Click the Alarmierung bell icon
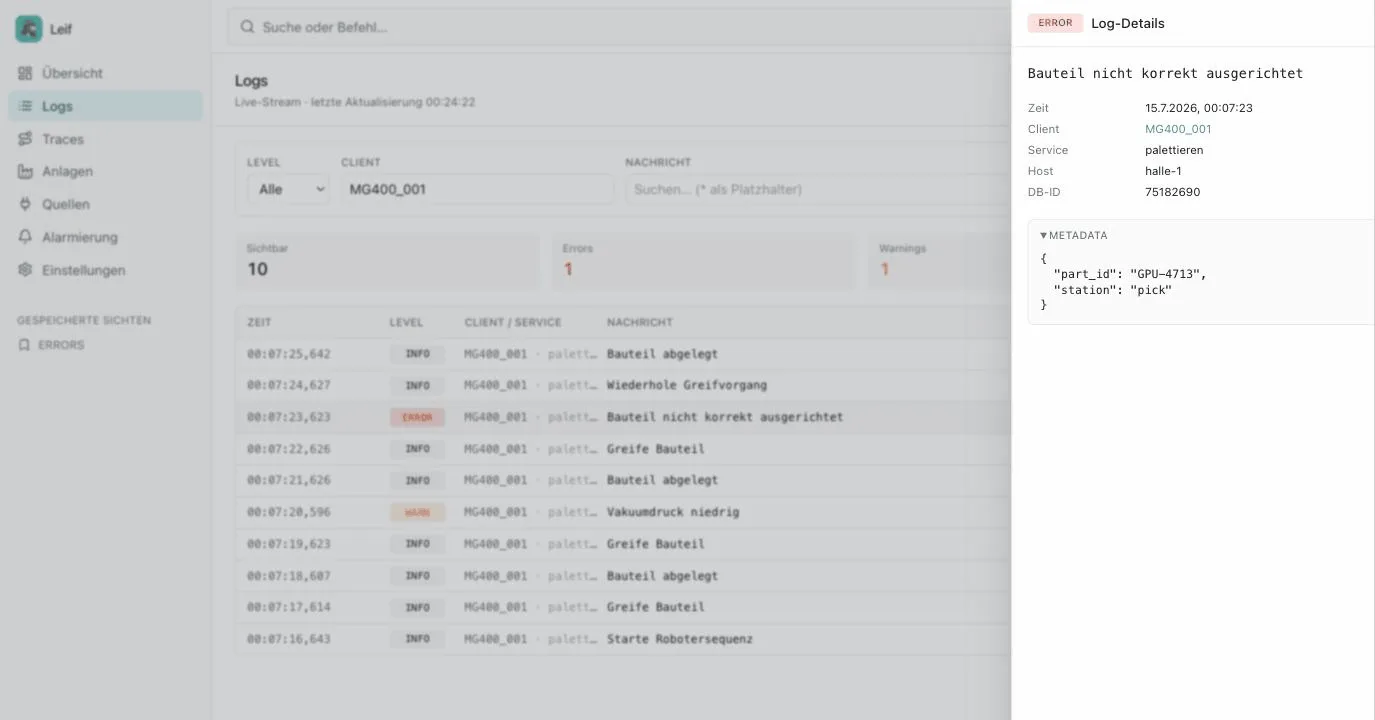The image size is (1375, 720). (25, 237)
